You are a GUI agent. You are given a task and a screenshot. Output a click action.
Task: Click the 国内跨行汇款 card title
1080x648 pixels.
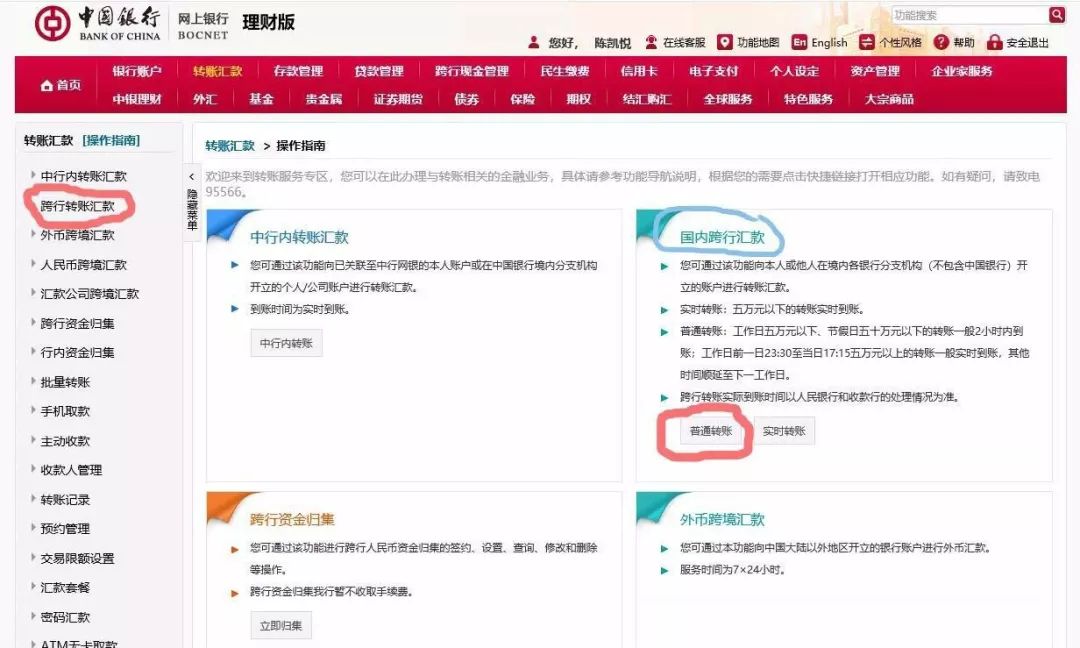click(722, 238)
